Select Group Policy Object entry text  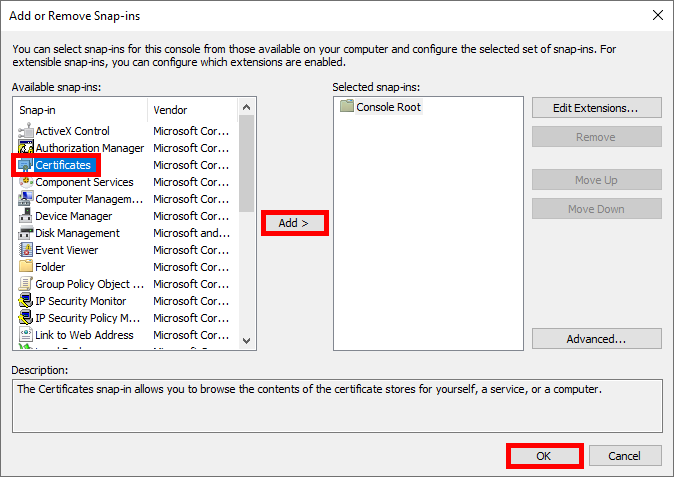(89, 284)
